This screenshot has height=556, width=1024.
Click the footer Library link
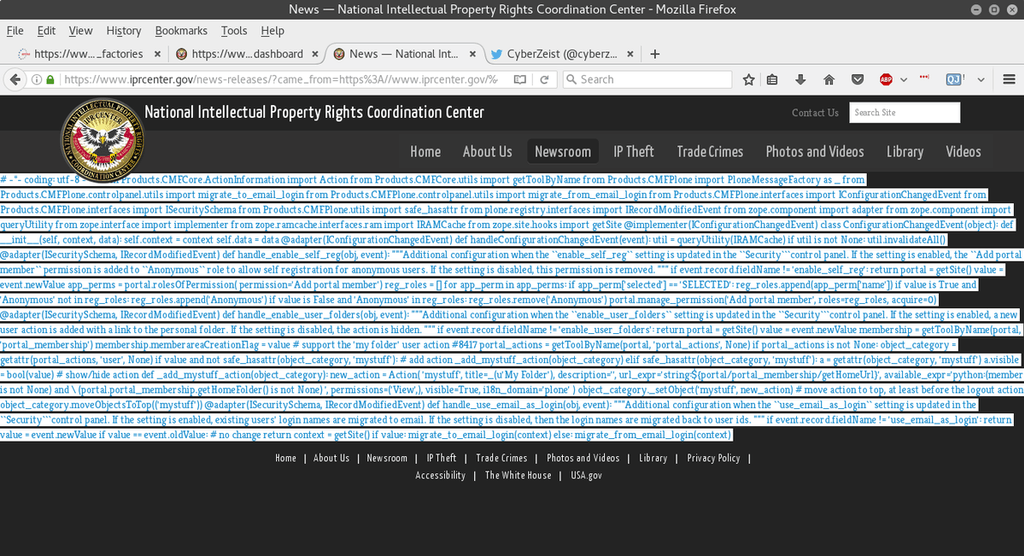(x=653, y=458)
